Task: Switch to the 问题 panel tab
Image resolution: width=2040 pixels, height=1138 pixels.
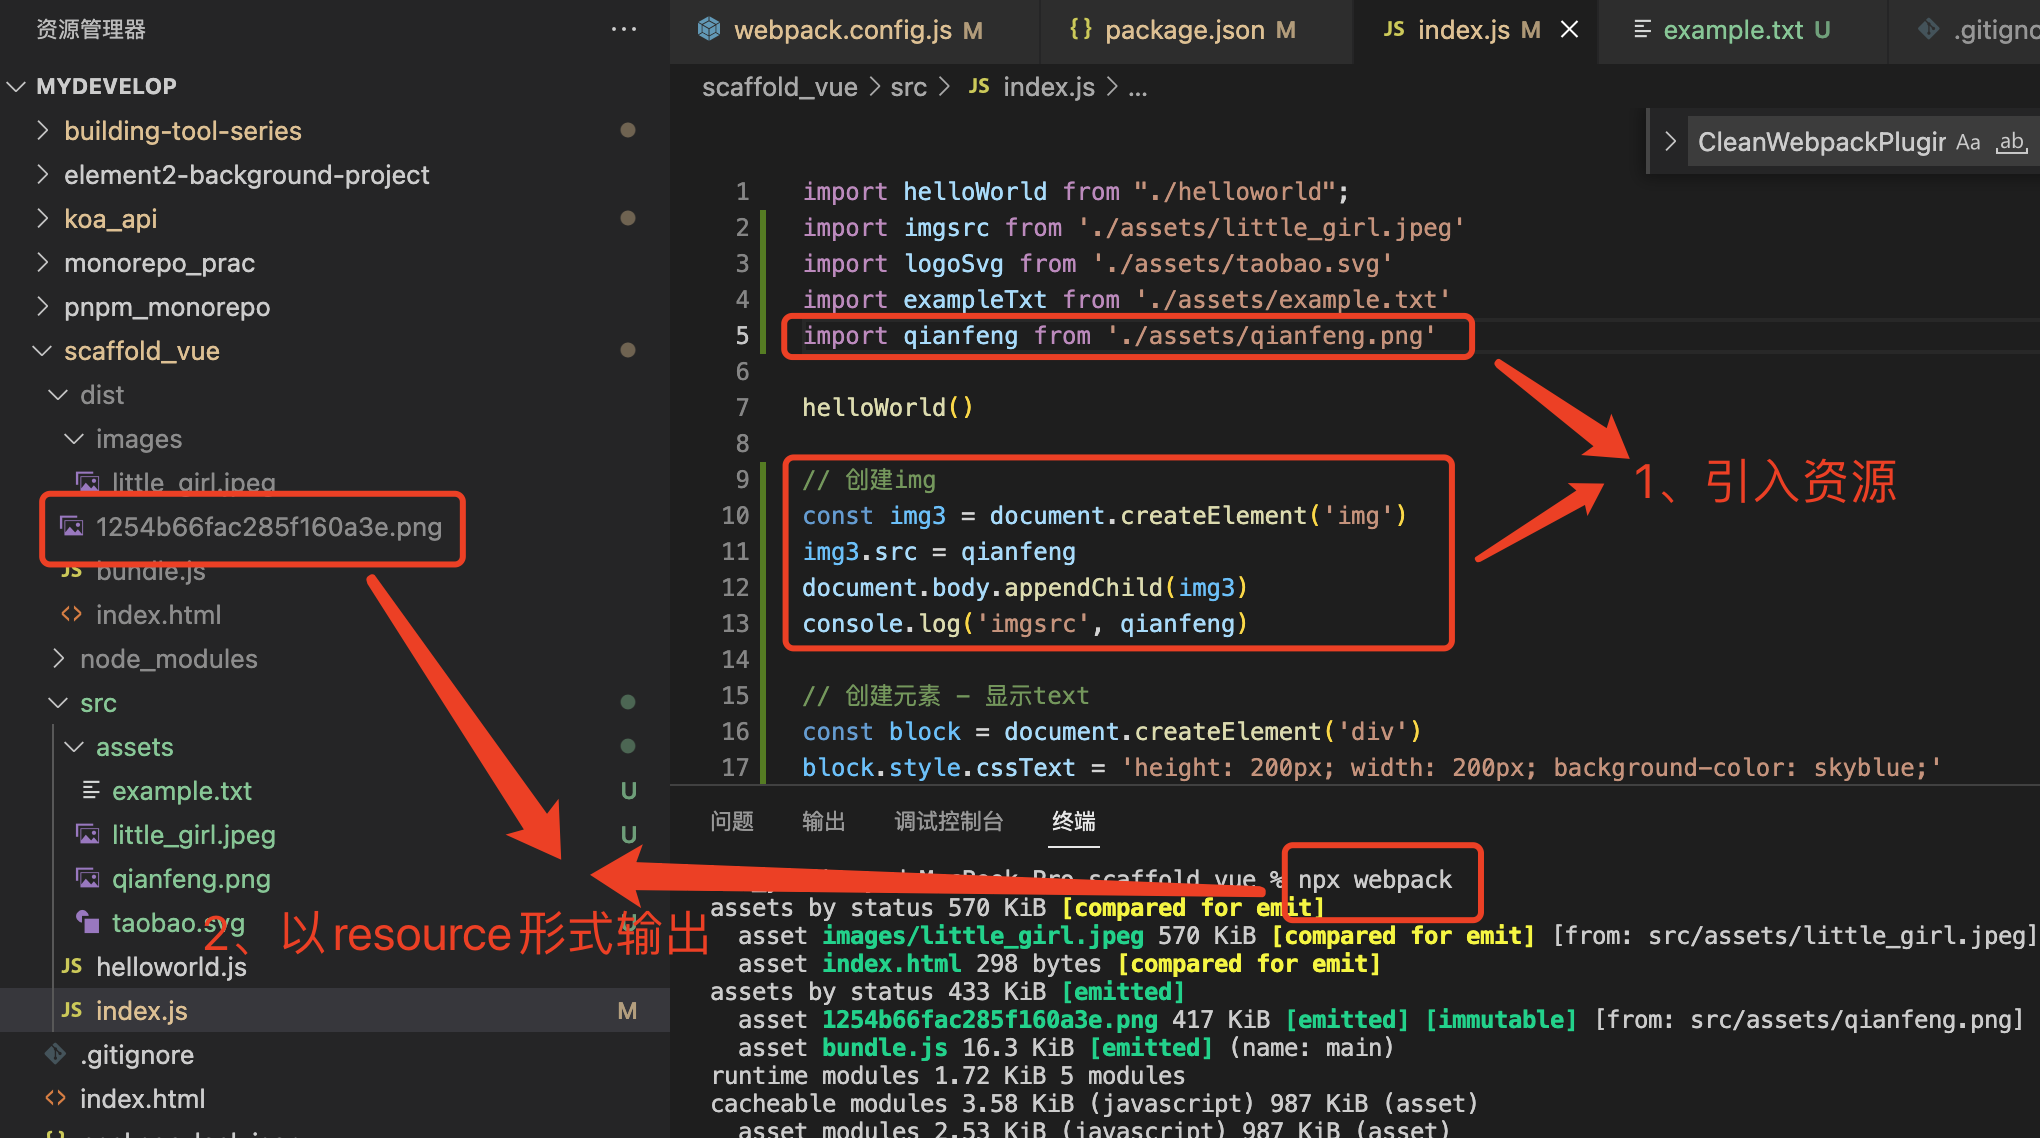Action: click(732, 821)
